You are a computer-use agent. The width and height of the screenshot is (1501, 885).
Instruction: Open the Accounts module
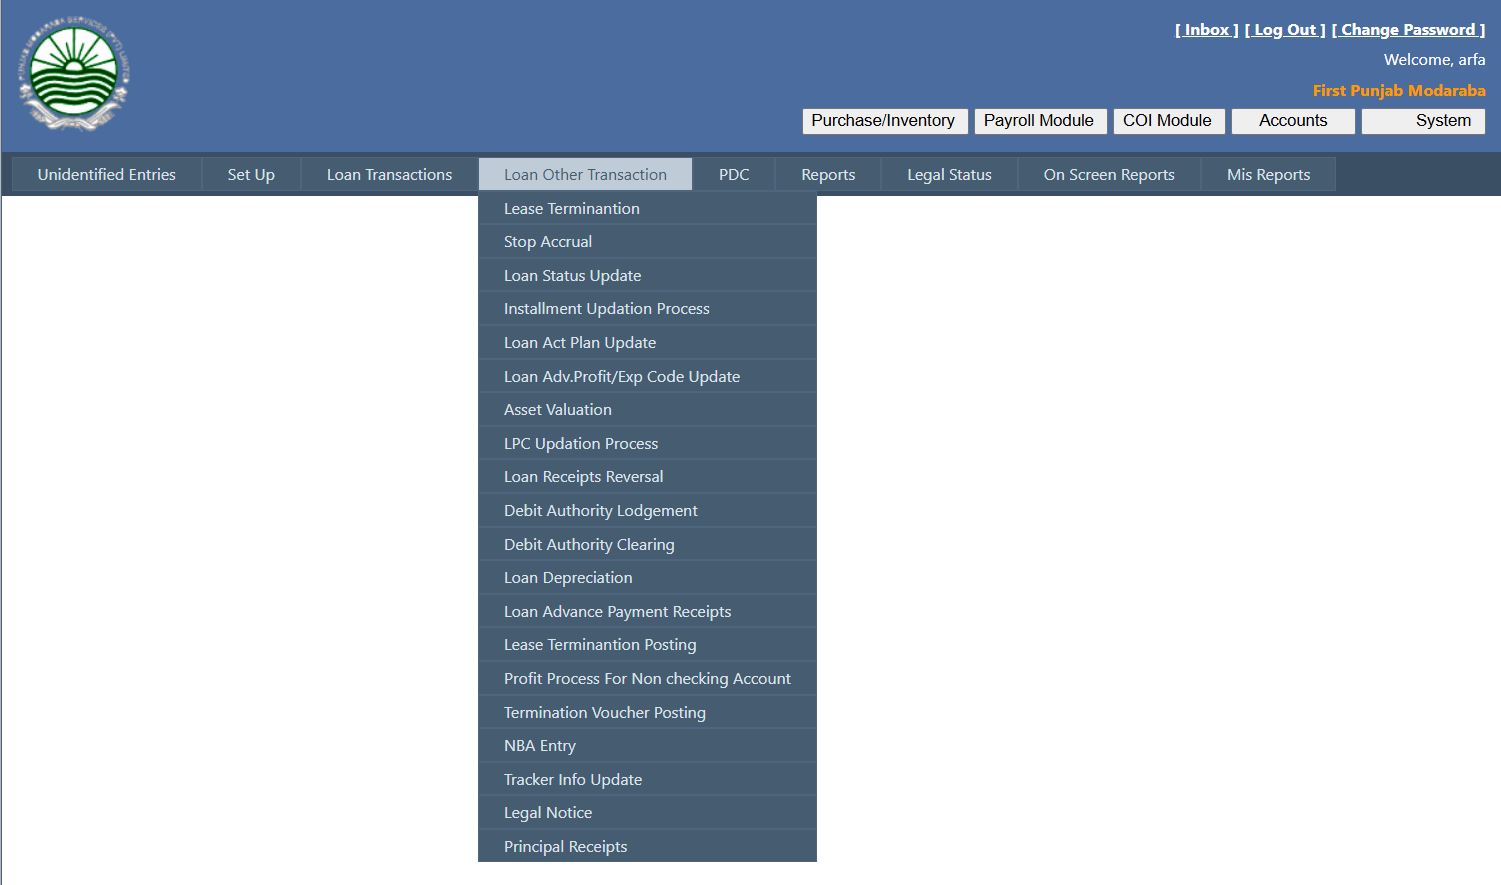[x=1292, y=120]
